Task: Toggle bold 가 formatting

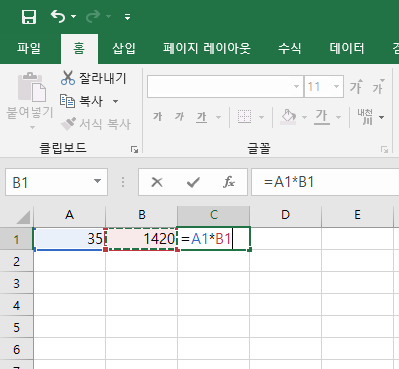Action: (157, 117)
